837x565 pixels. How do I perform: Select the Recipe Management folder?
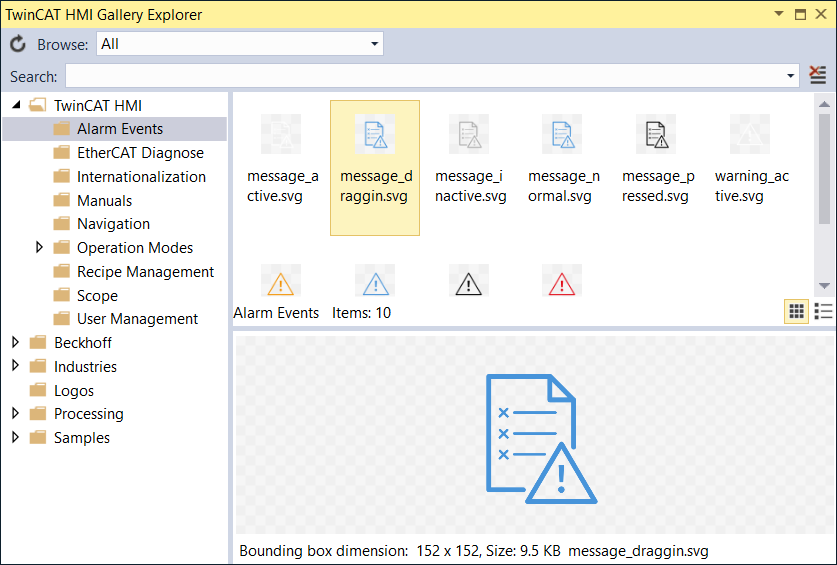(x=134, y=271)
